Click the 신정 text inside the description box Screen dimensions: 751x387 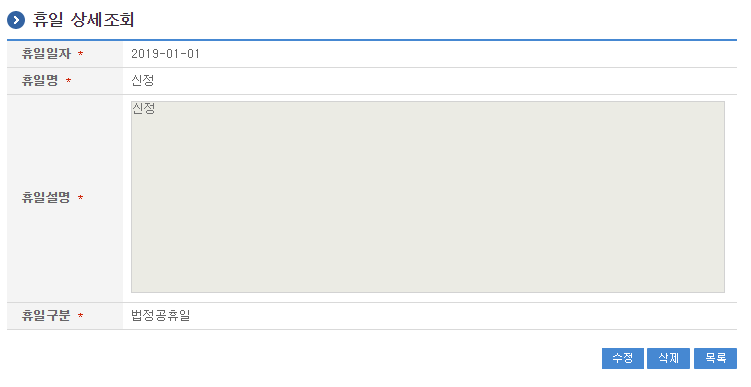(143, 109)
